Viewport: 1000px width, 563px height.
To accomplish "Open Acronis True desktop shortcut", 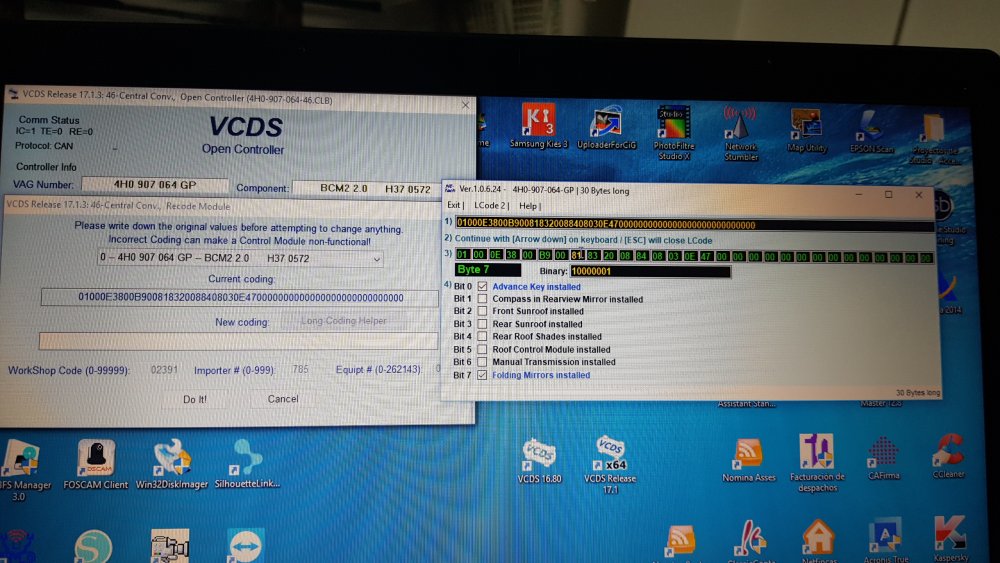I will 885,539.
